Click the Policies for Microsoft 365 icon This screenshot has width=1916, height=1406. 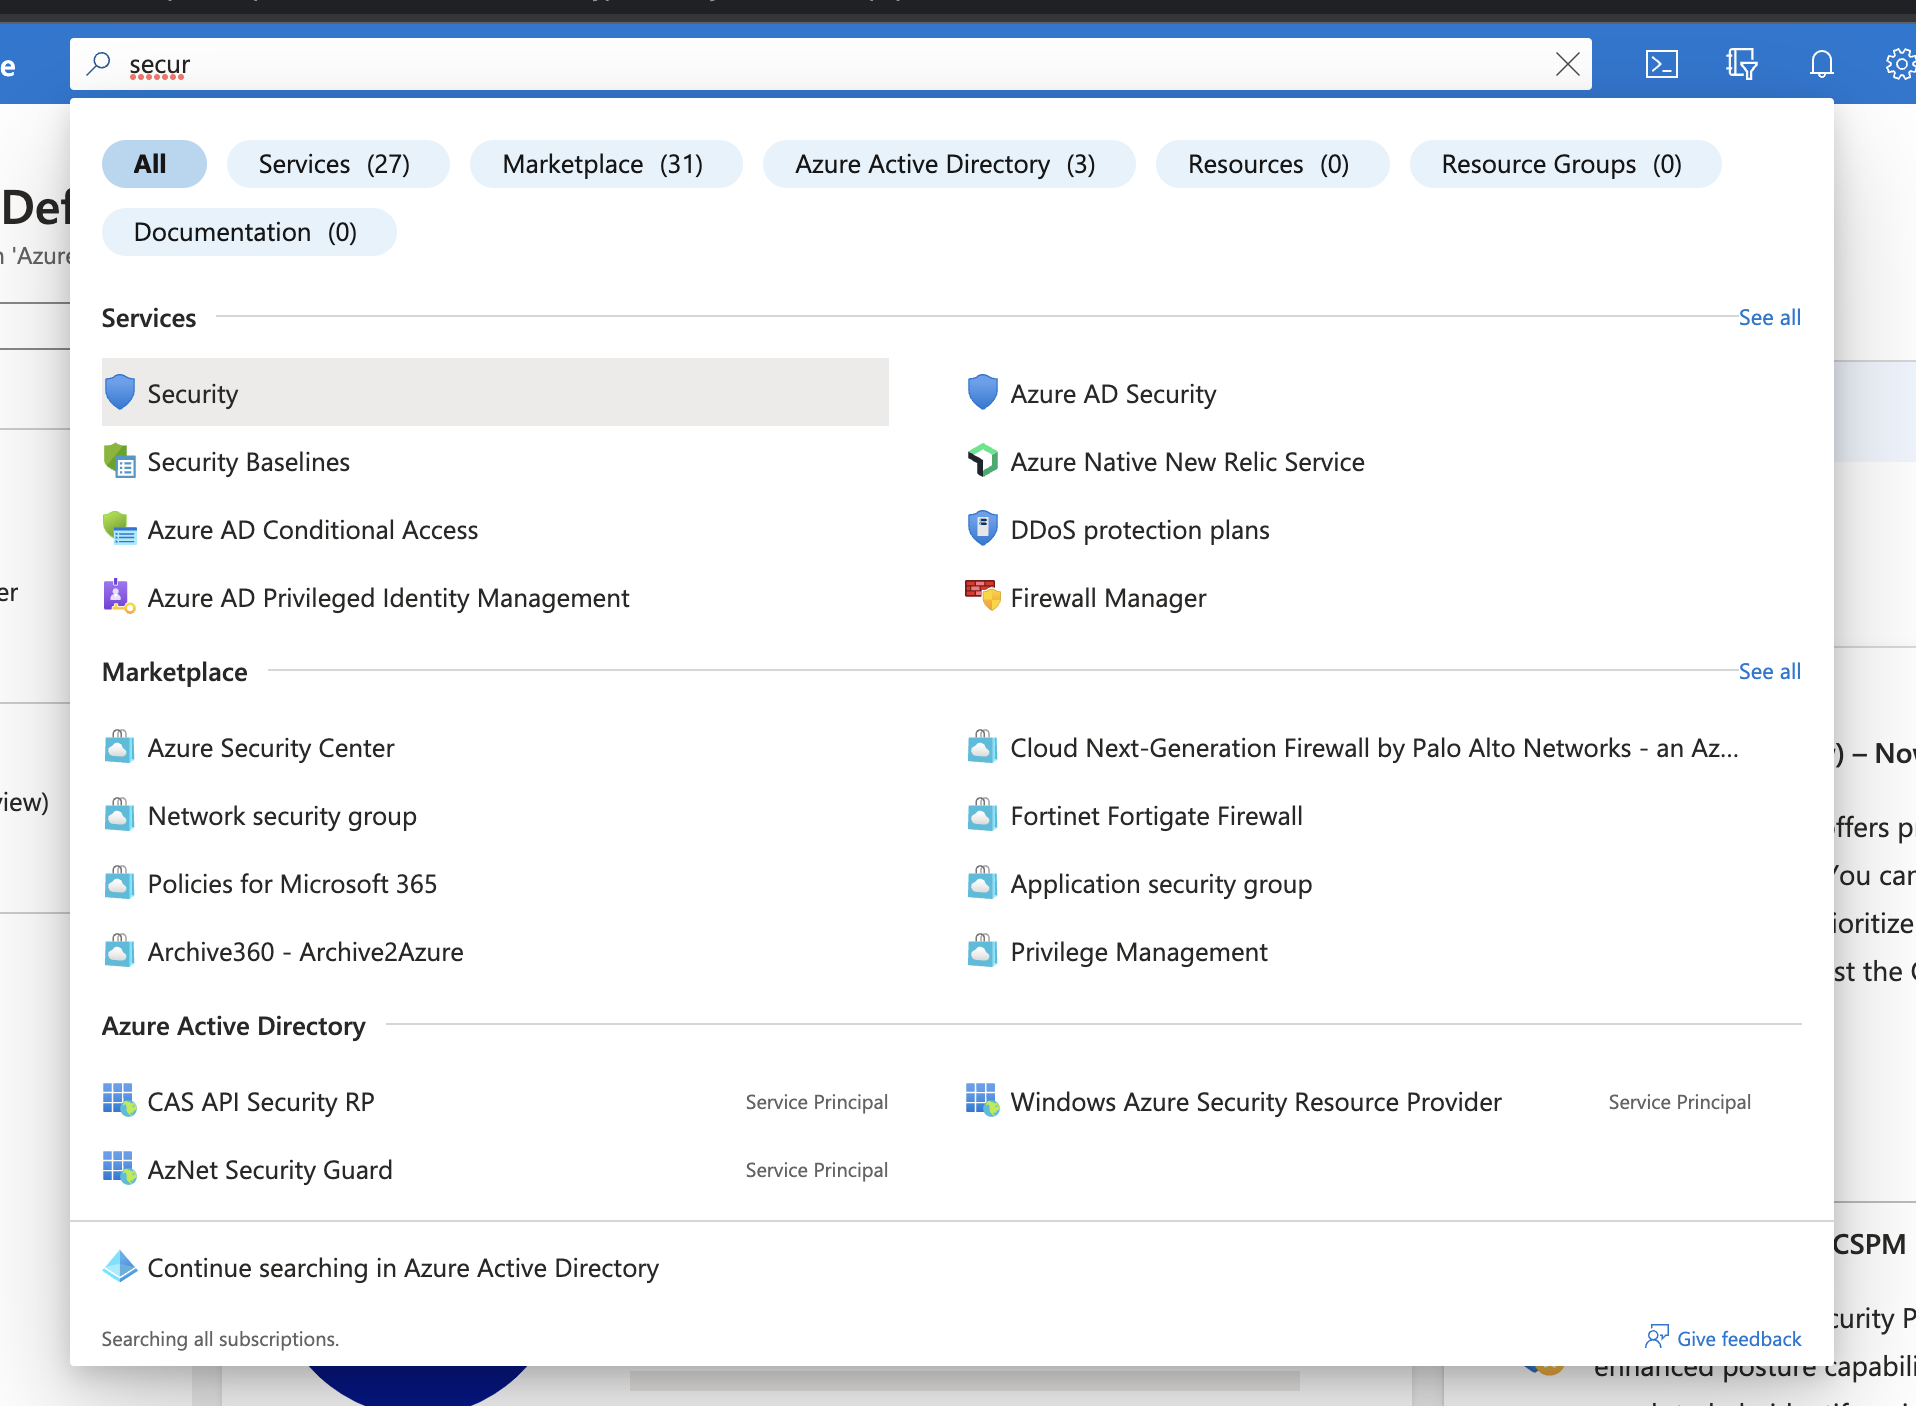coord(120,883)
